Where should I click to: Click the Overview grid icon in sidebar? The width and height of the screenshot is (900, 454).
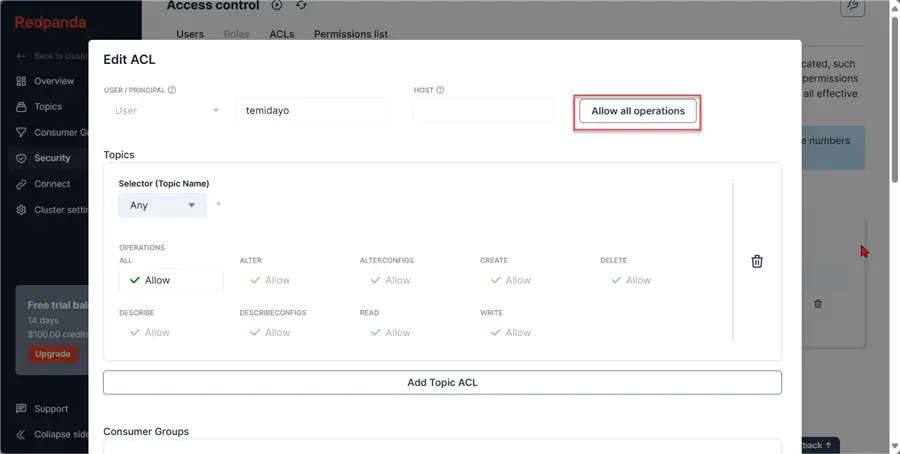pyautogui.click(x=21, y=81)
